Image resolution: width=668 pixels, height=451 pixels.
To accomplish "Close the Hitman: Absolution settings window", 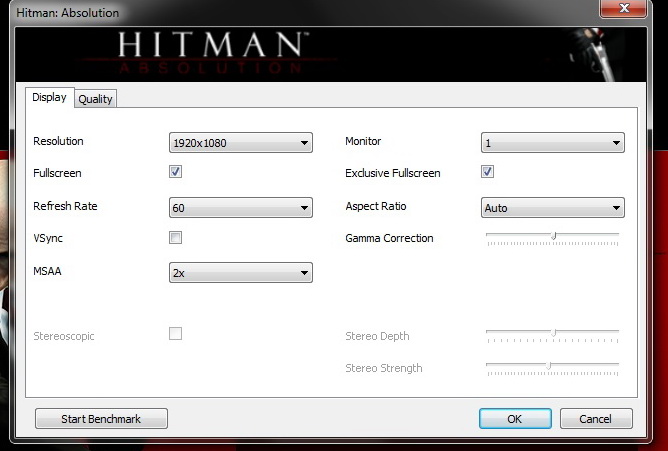I will pos(624,8).
